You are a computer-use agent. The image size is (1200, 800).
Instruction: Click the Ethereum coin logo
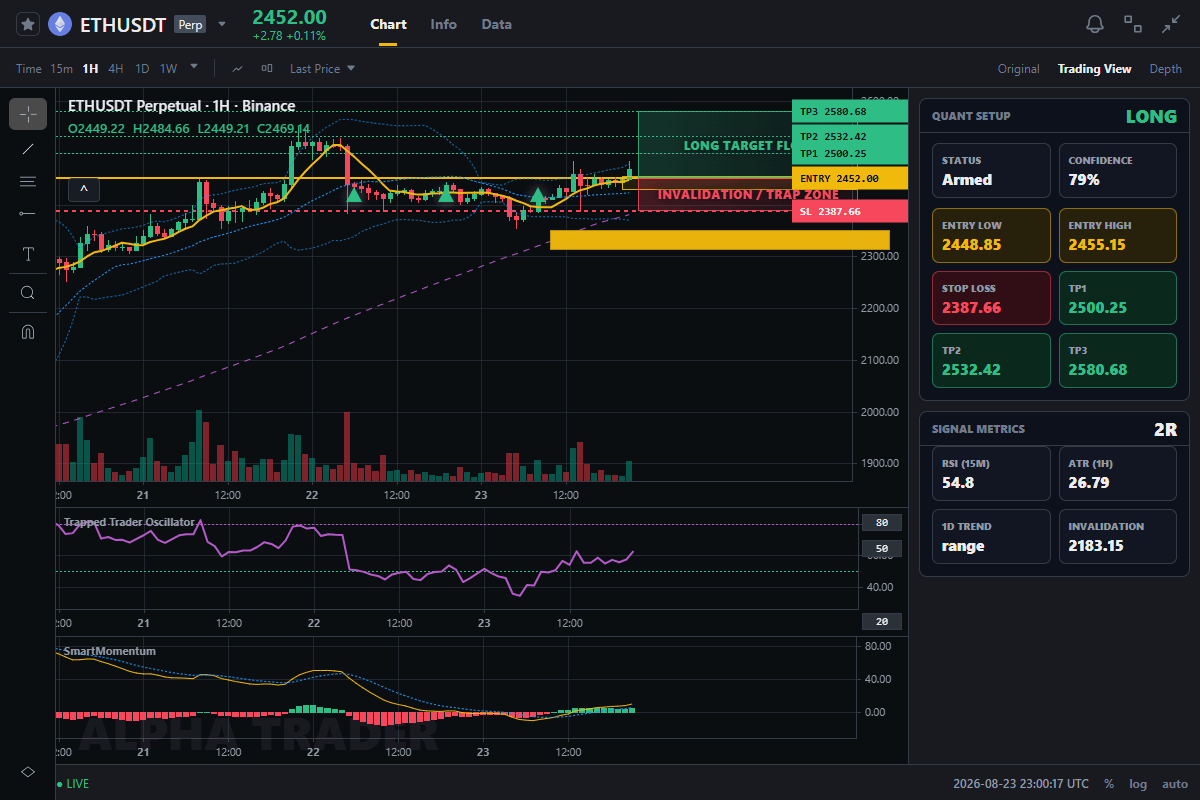(x=60, y=25)
